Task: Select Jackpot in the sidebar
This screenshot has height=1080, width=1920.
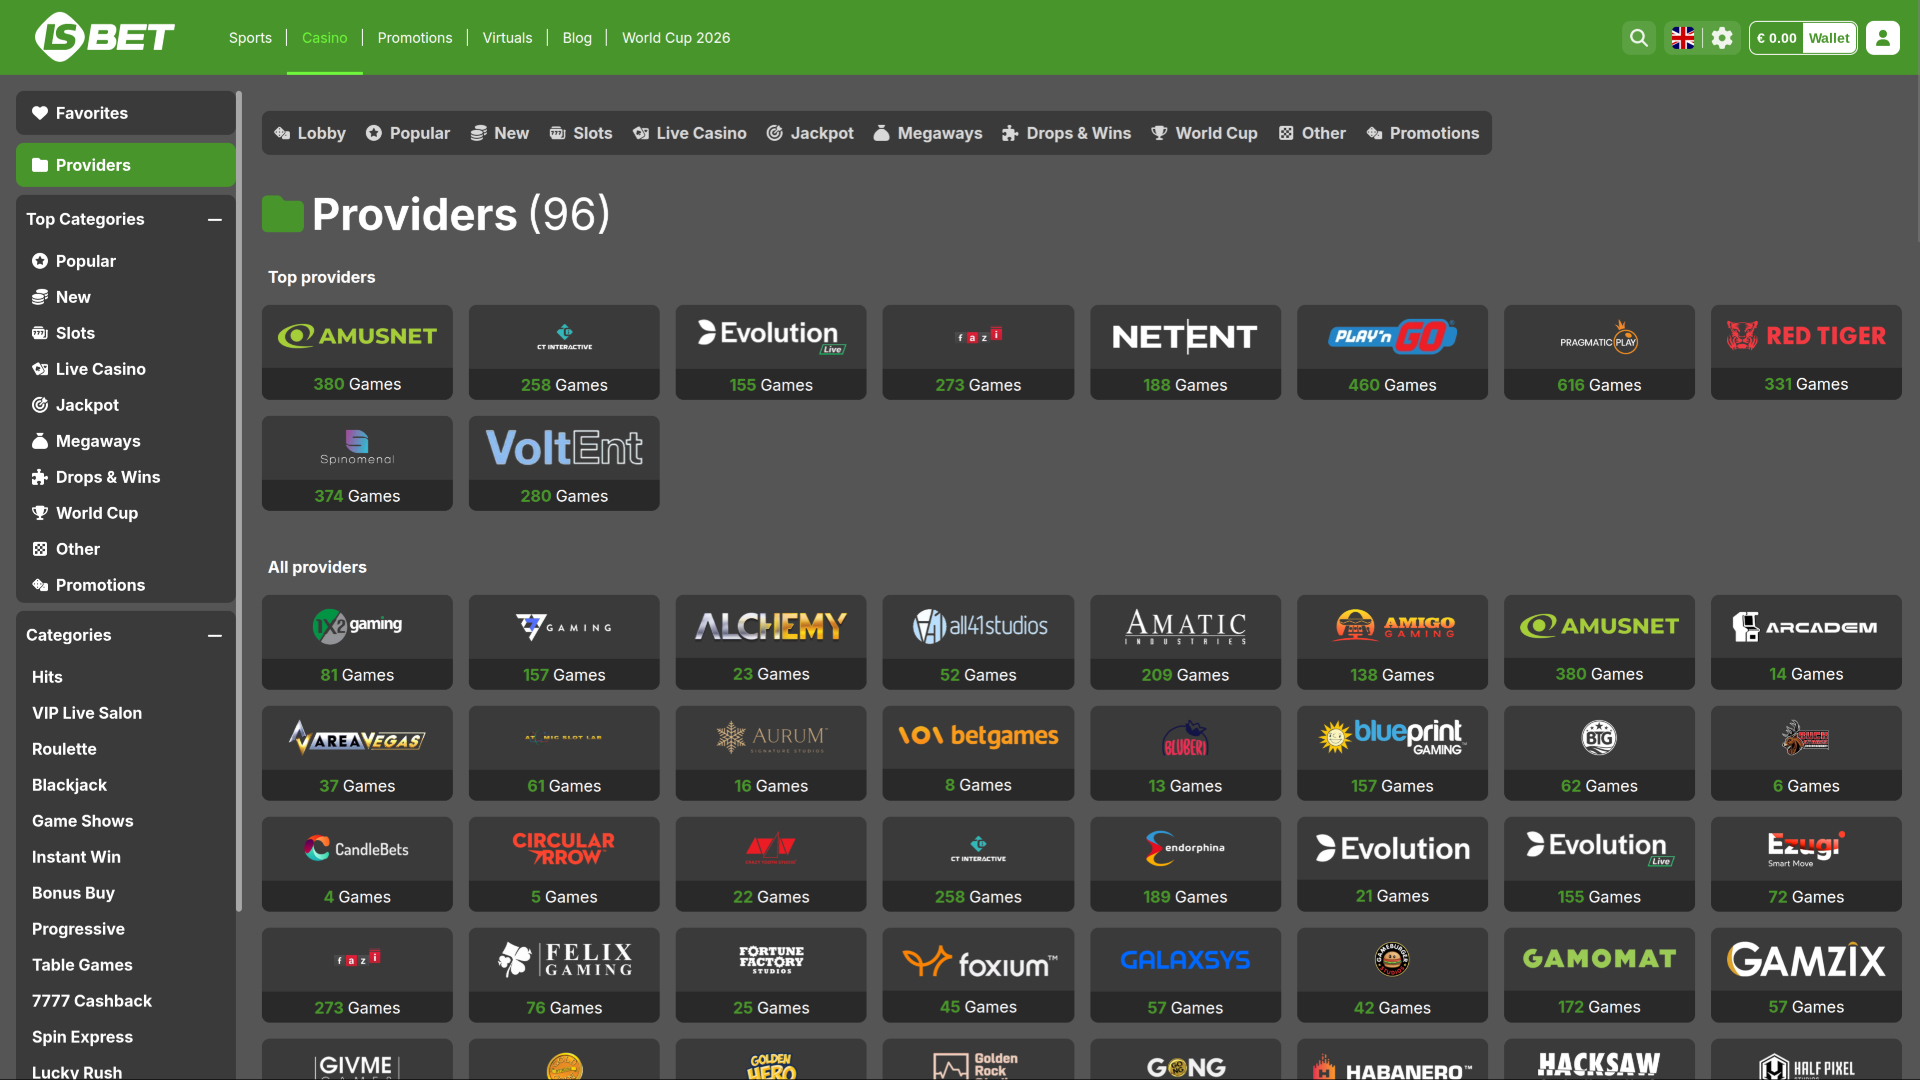Action: click(126, 405)
